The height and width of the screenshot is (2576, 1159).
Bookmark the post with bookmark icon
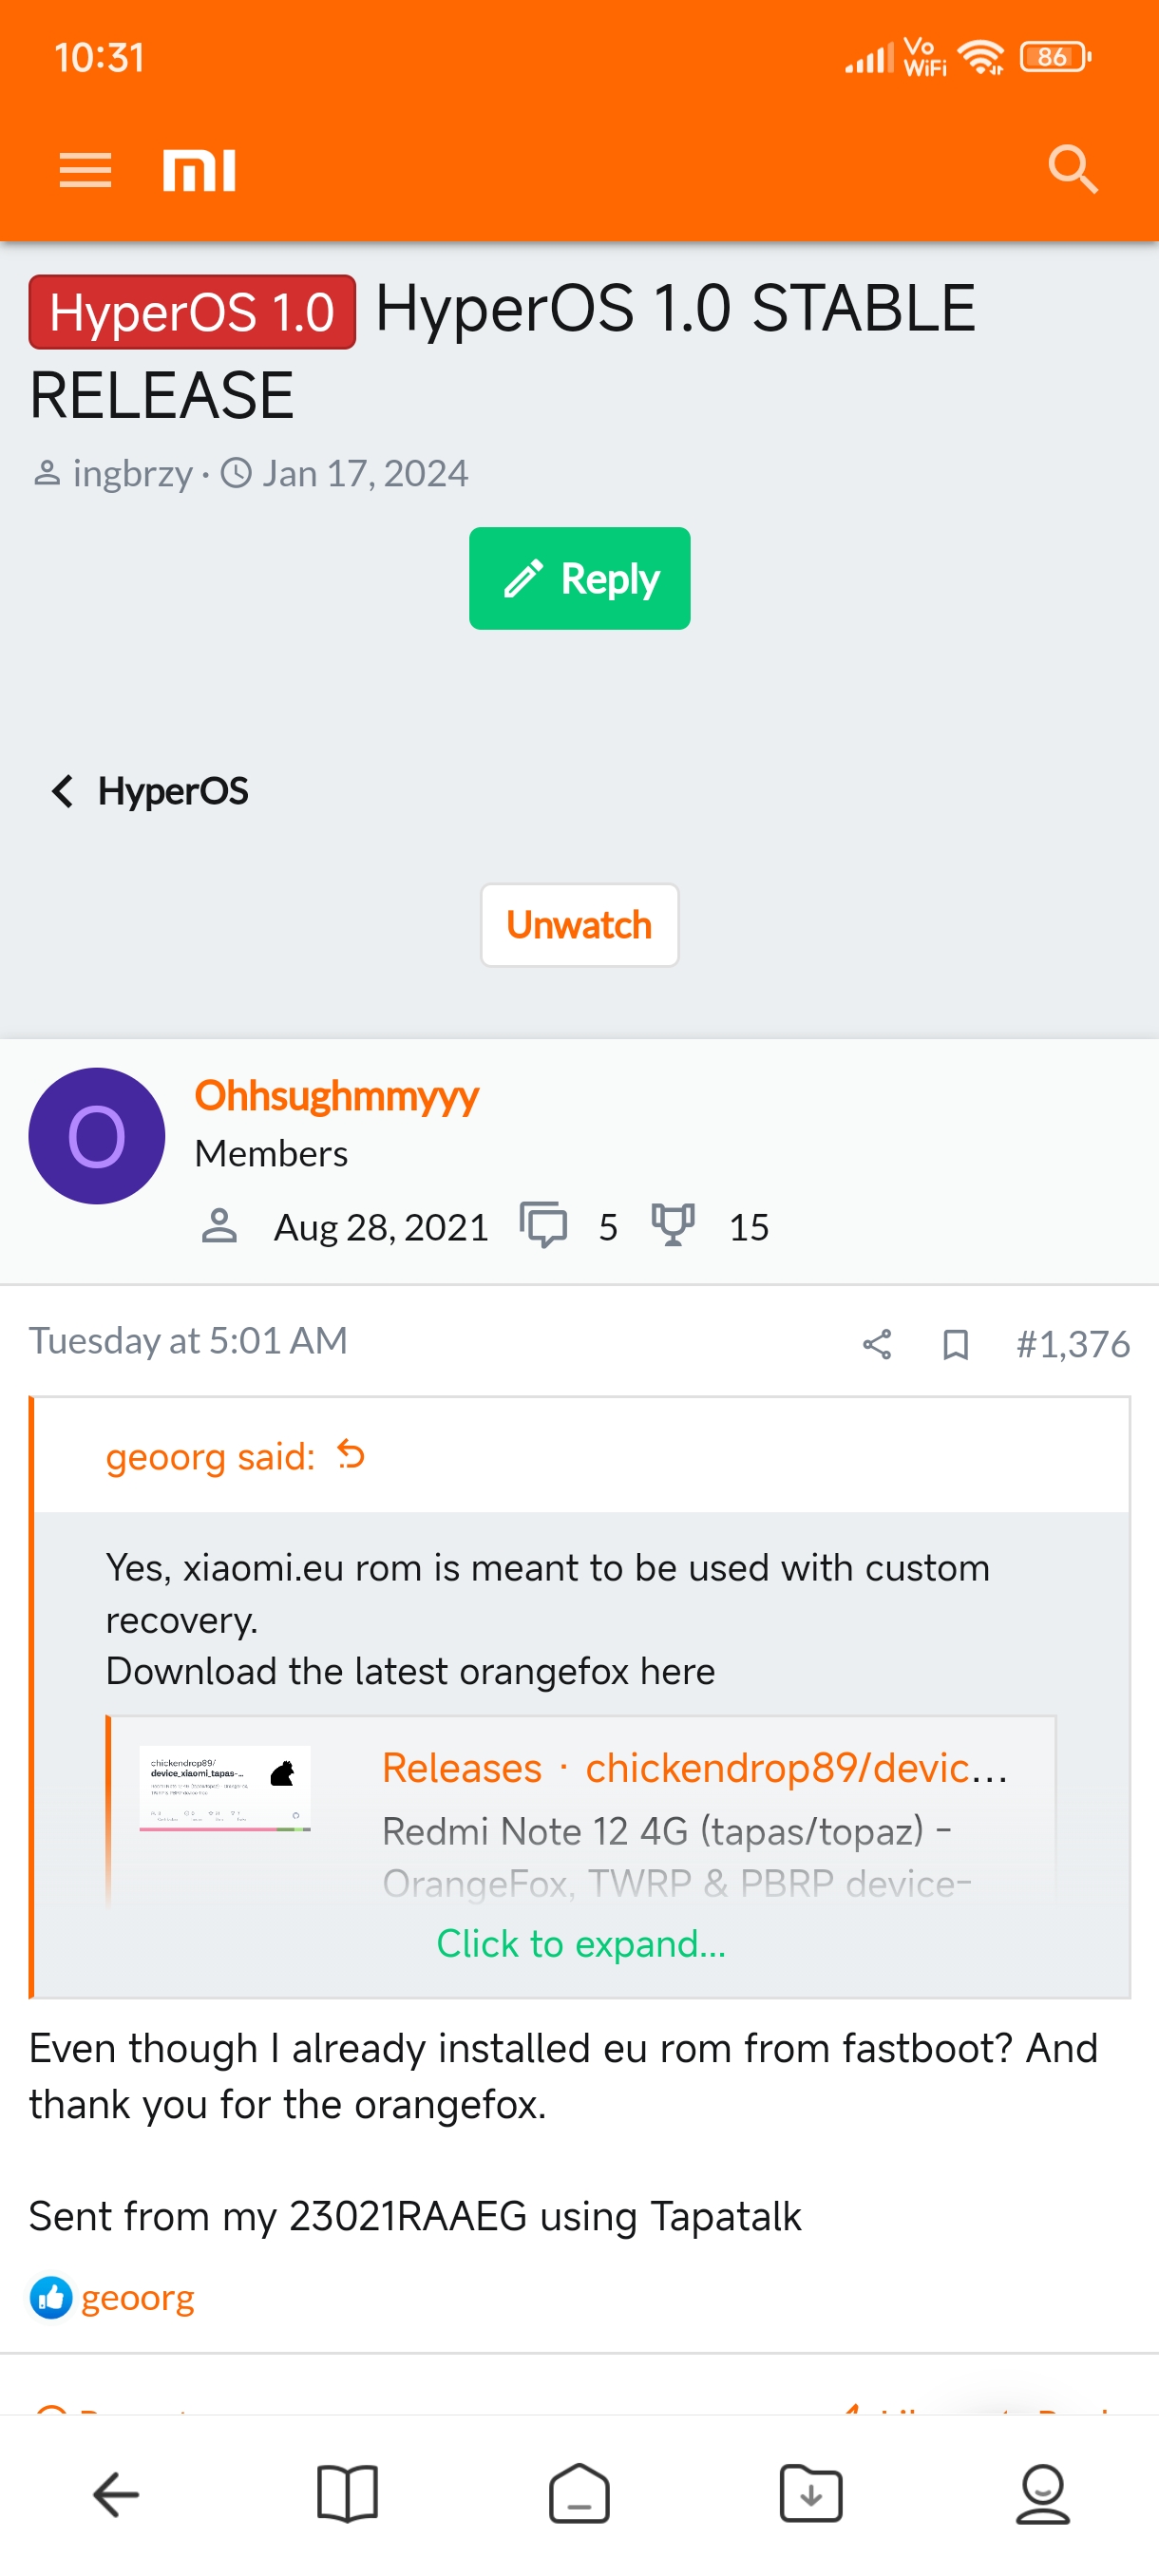click(x=955, y=1344)
